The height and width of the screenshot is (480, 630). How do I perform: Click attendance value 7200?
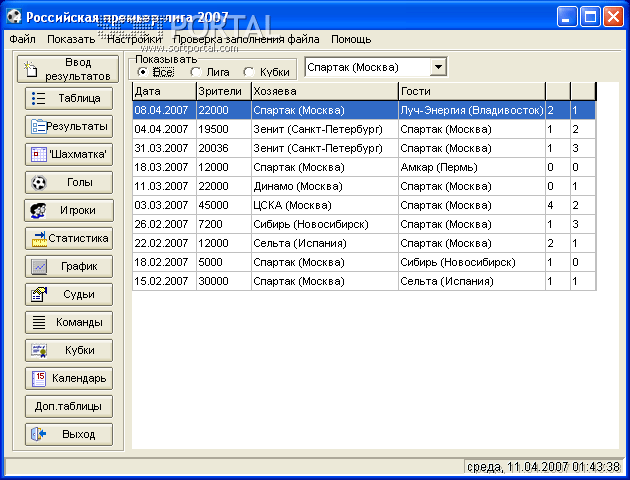pos(224,224)
